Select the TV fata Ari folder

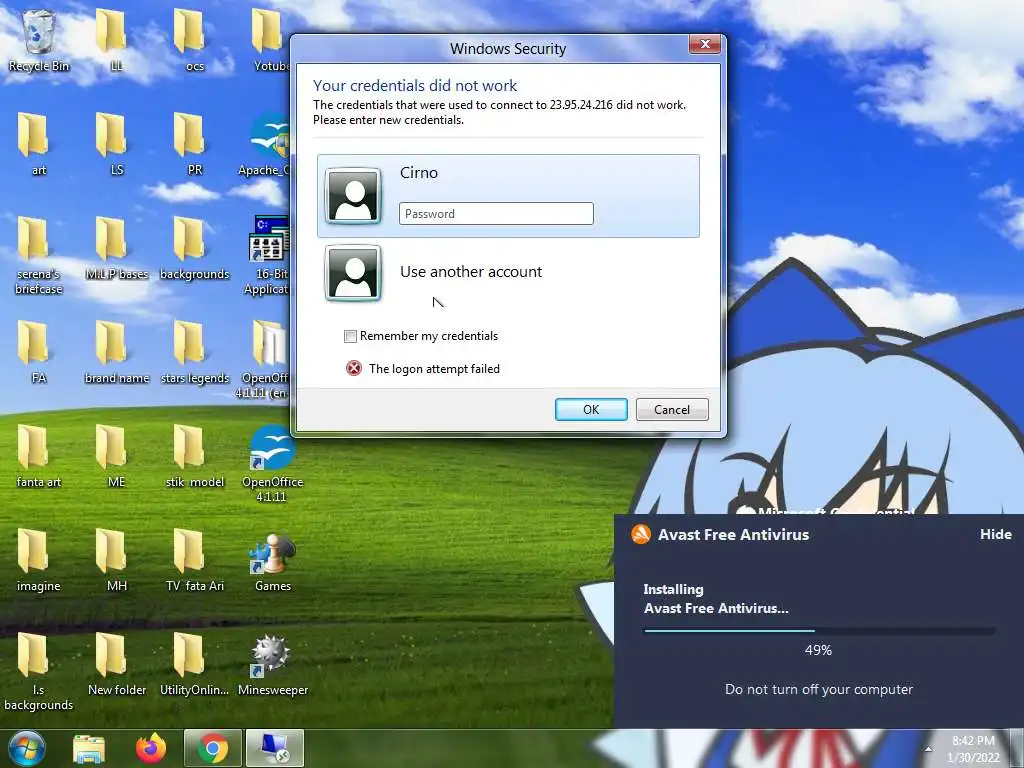(194, 560)
